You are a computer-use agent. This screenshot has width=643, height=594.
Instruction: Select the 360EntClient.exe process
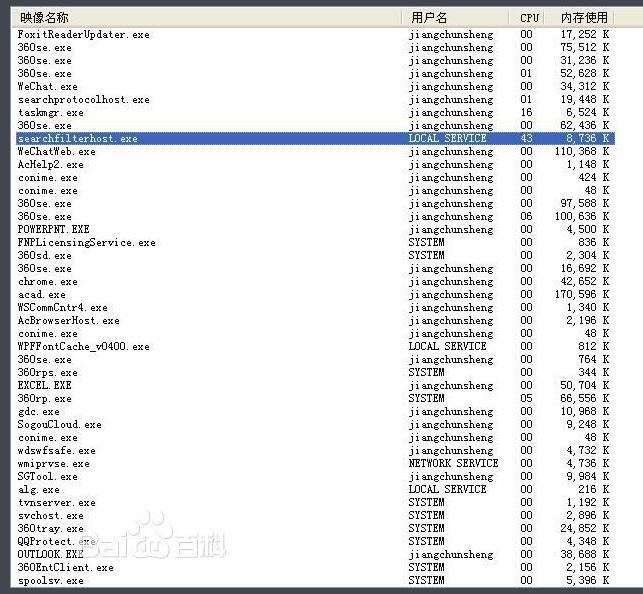point(315,567)
